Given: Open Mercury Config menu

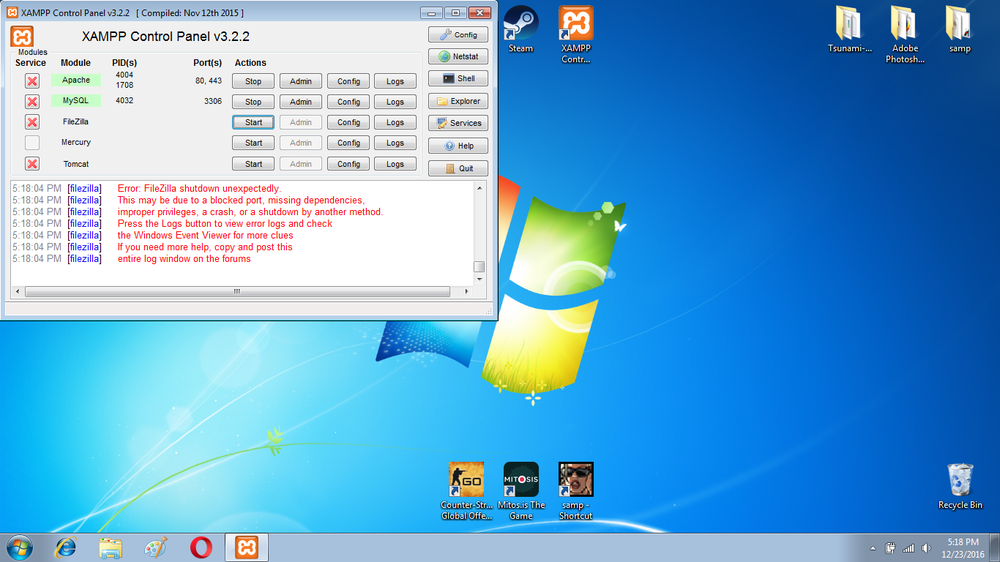Looking at the screenshot, I should click(x=348, y=143).
